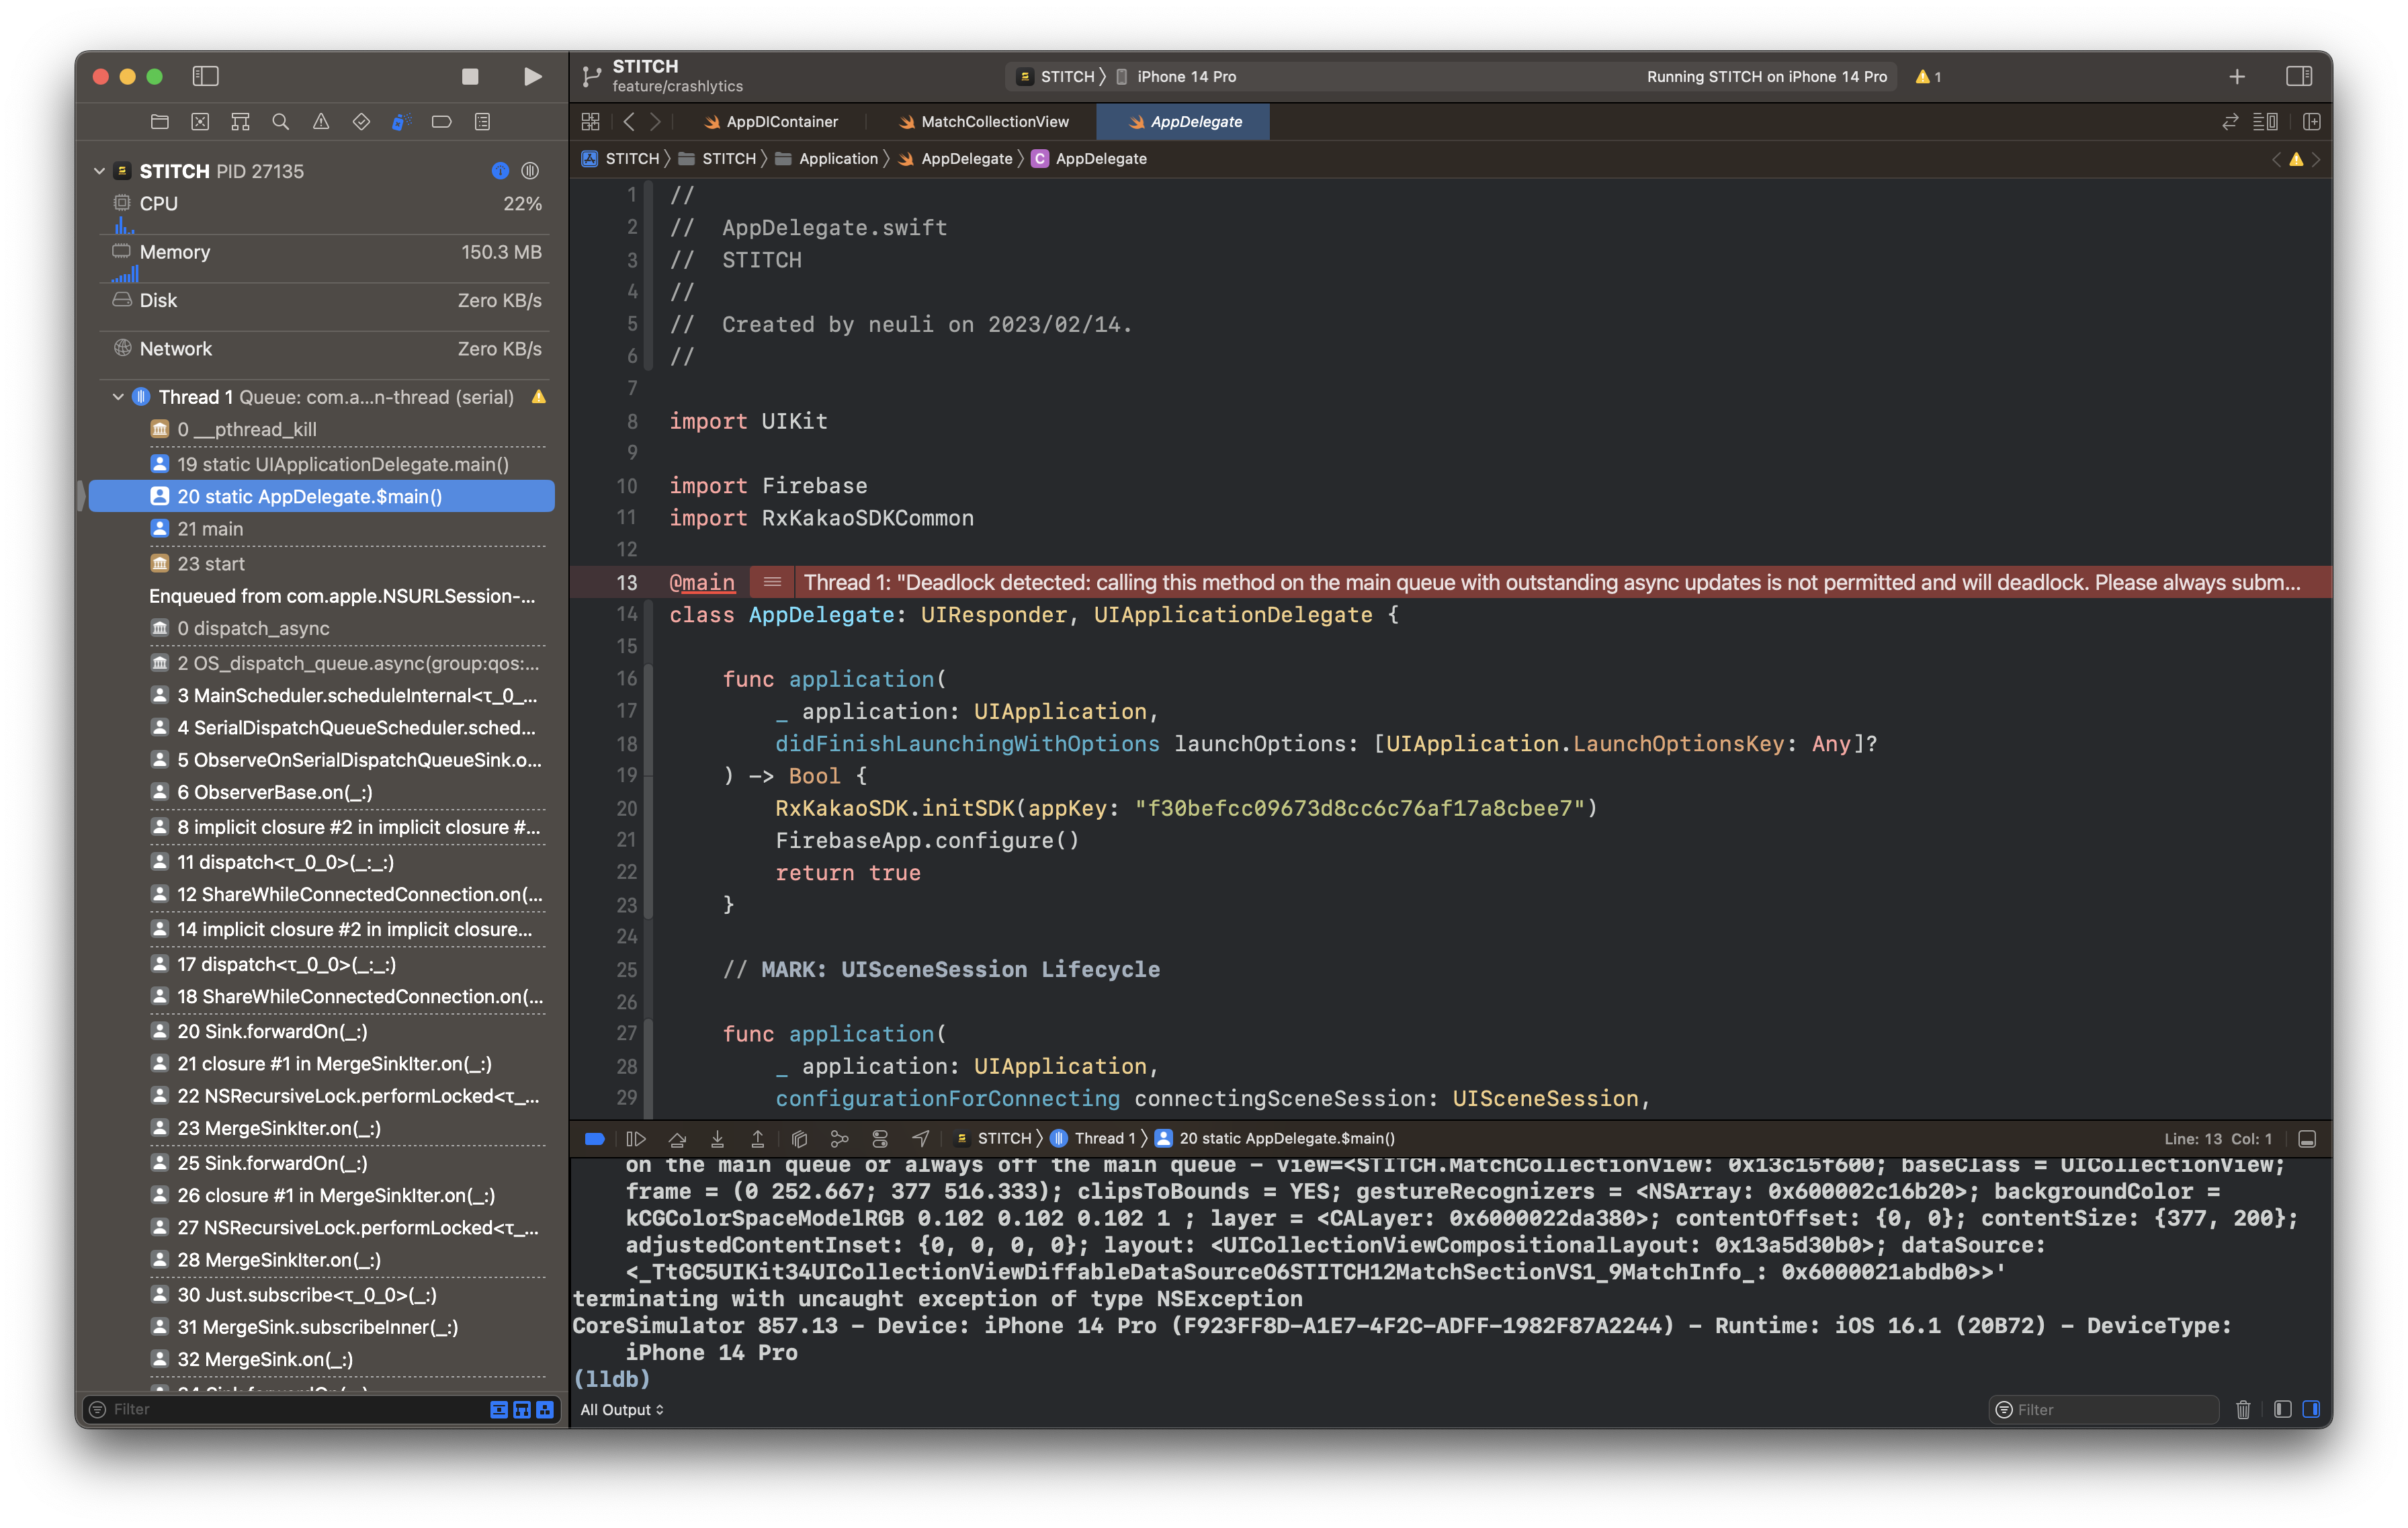The height and width of the screenshot is (1528, 2408).
Task: Click Continue program execution in the debug bar
Action: tap(635, 1138)
